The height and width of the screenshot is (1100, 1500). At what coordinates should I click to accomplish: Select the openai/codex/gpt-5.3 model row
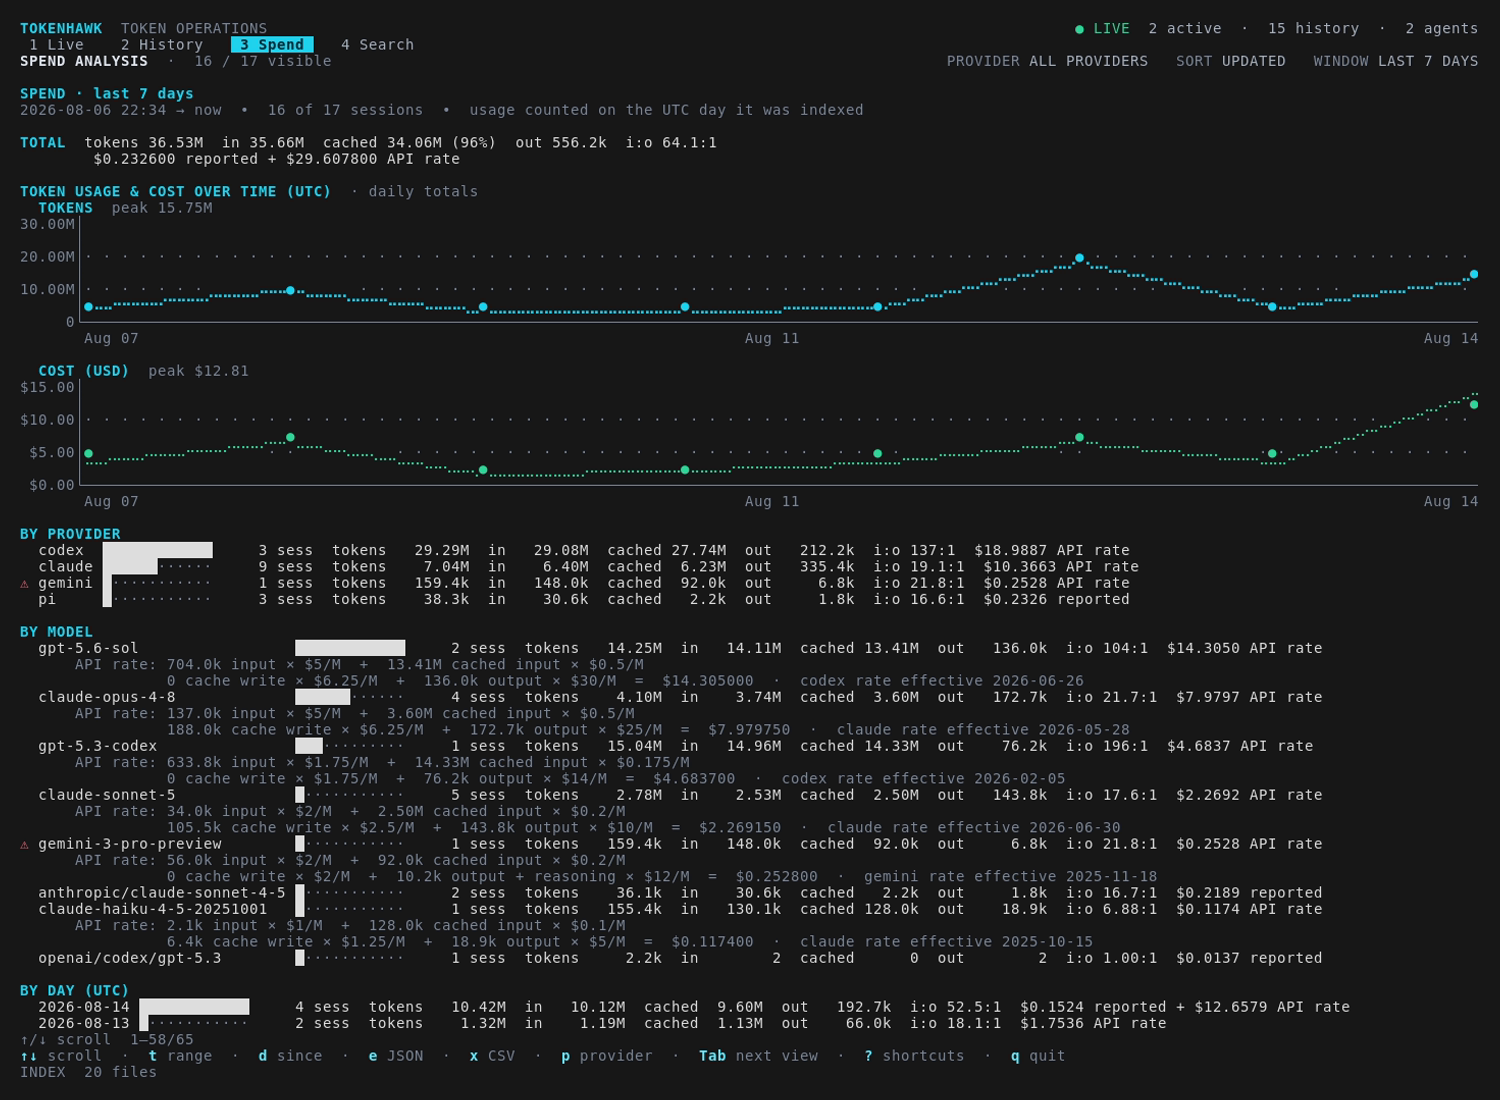(680, 959)
